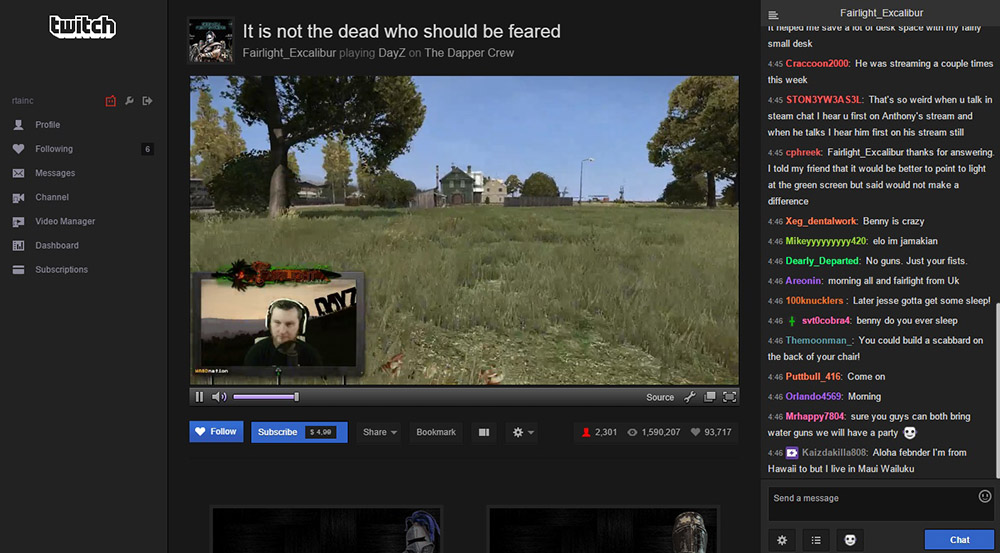Click username svt0cobra4 in chat
The height and width of the screenshot is (553, 1000).
(826, 320)
